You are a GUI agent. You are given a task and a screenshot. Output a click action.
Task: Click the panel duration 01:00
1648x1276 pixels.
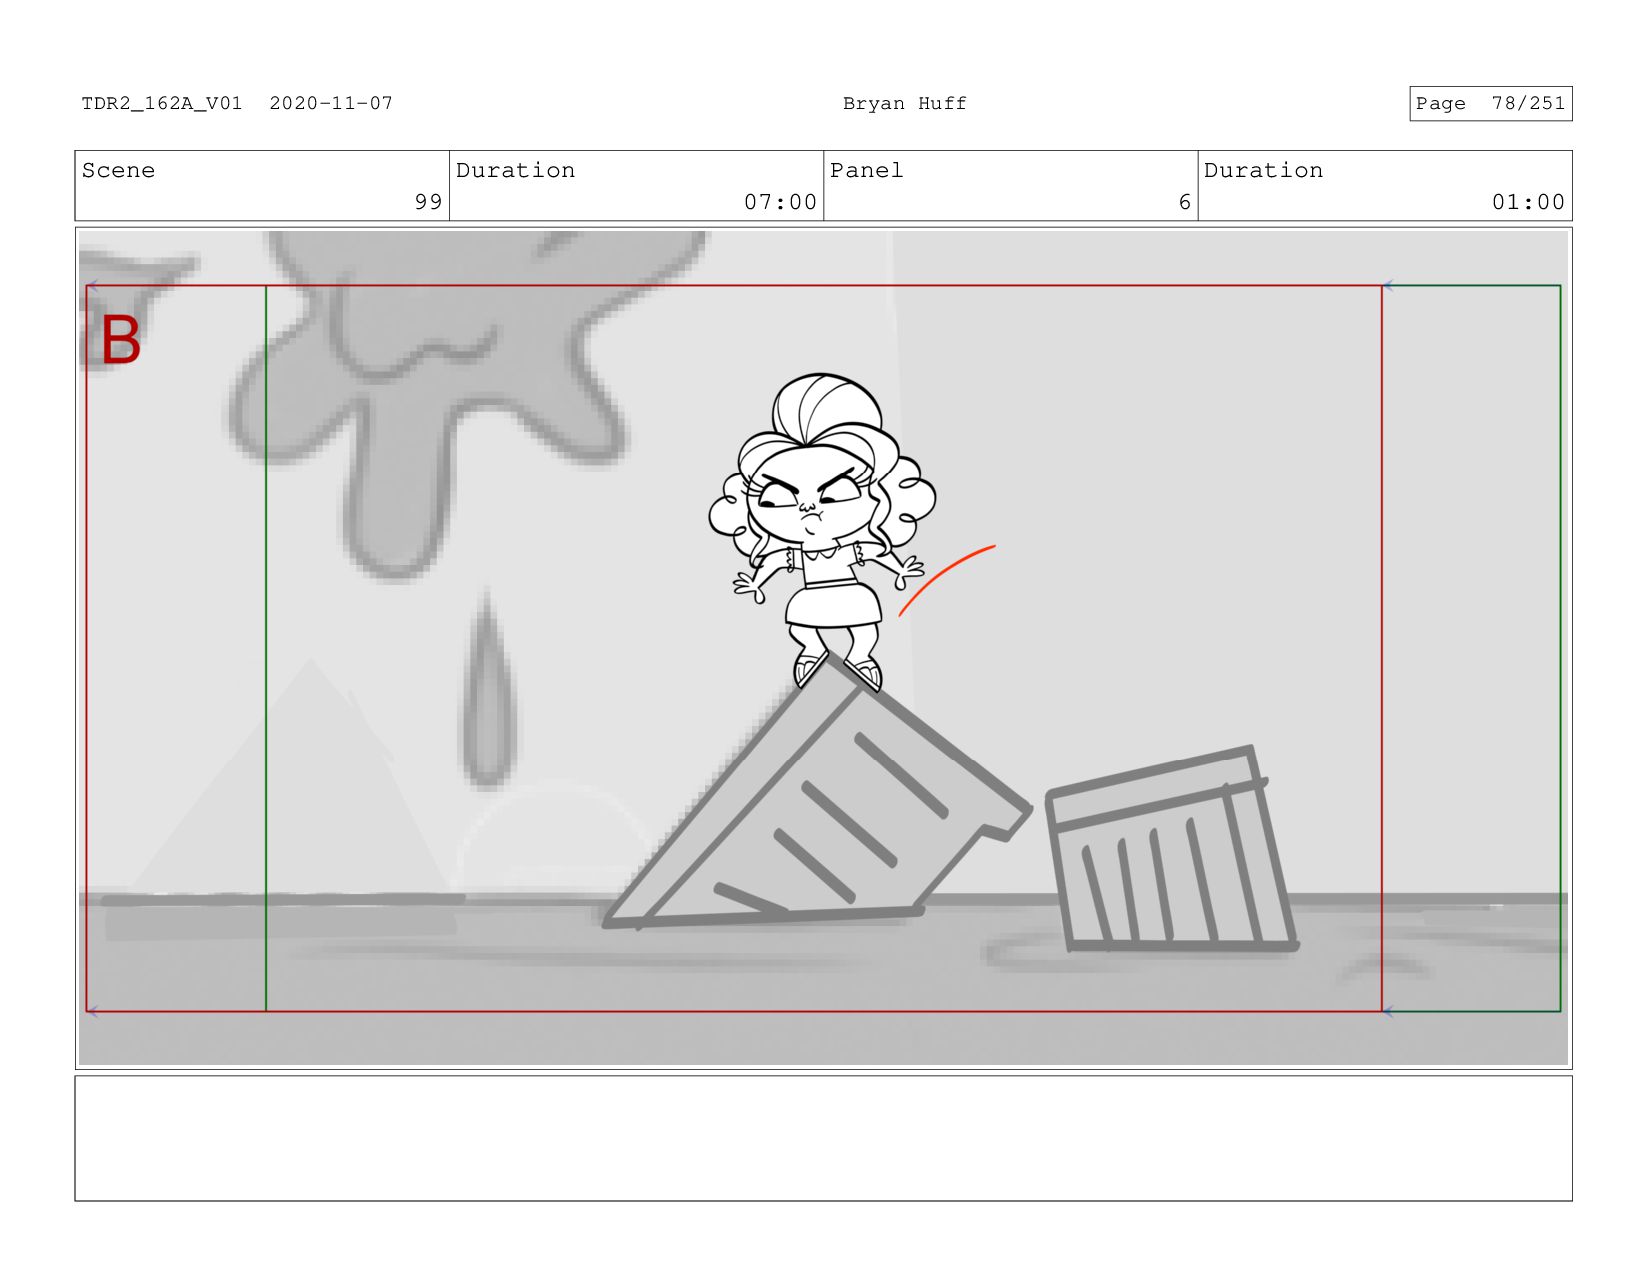tap(1528, 202)
